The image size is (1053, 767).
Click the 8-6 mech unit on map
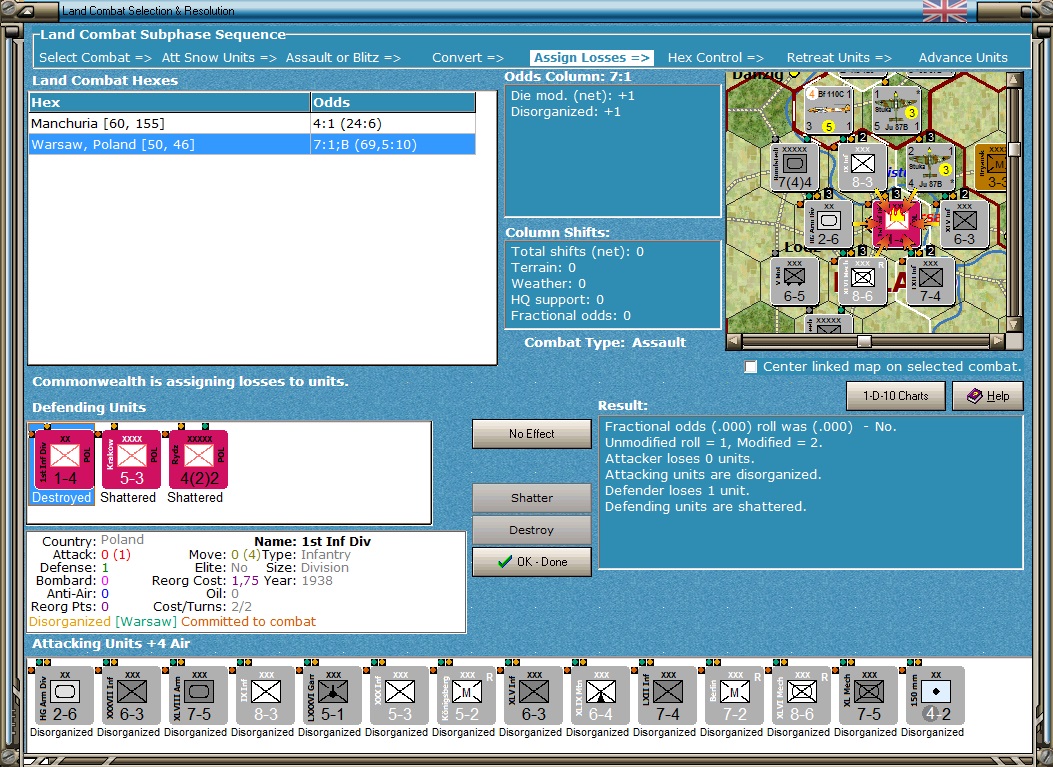tap(862, 281)
